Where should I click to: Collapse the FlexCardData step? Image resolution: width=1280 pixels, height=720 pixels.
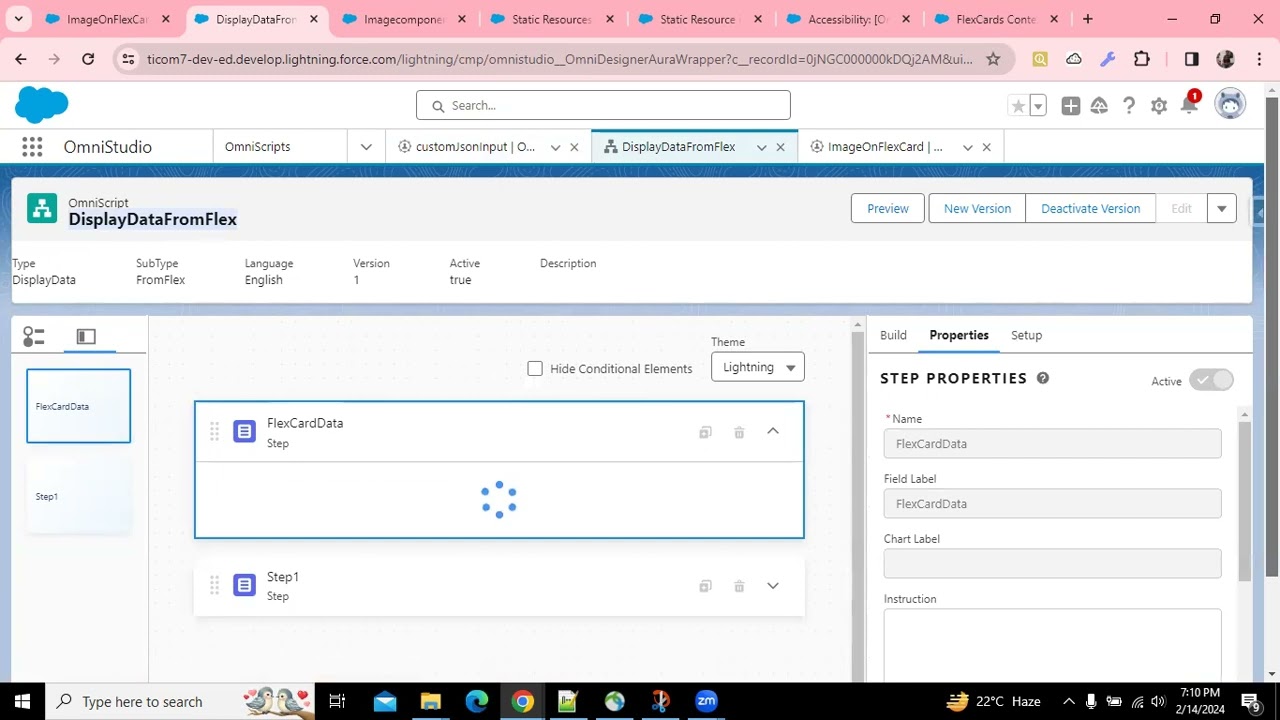[773, 431]
